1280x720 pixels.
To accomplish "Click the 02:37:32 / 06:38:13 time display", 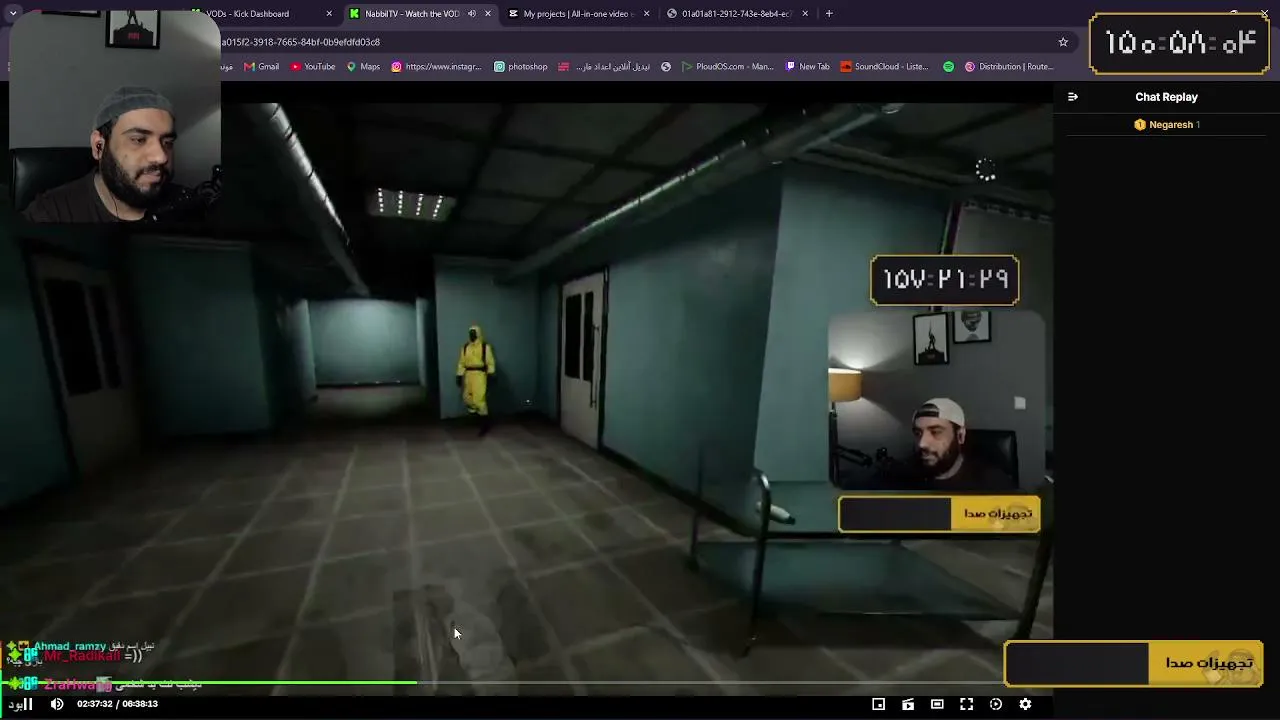I will click(117, 704).
